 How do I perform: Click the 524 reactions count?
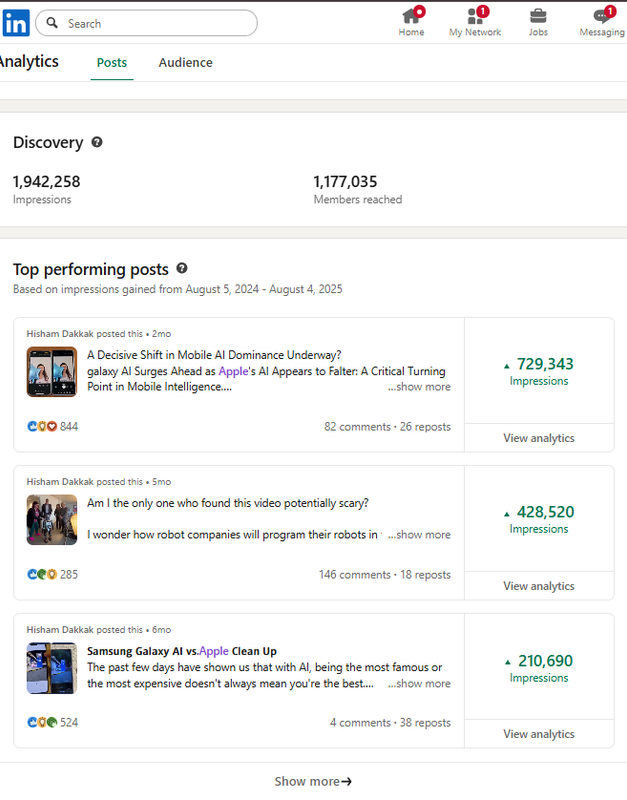(69, 722)
